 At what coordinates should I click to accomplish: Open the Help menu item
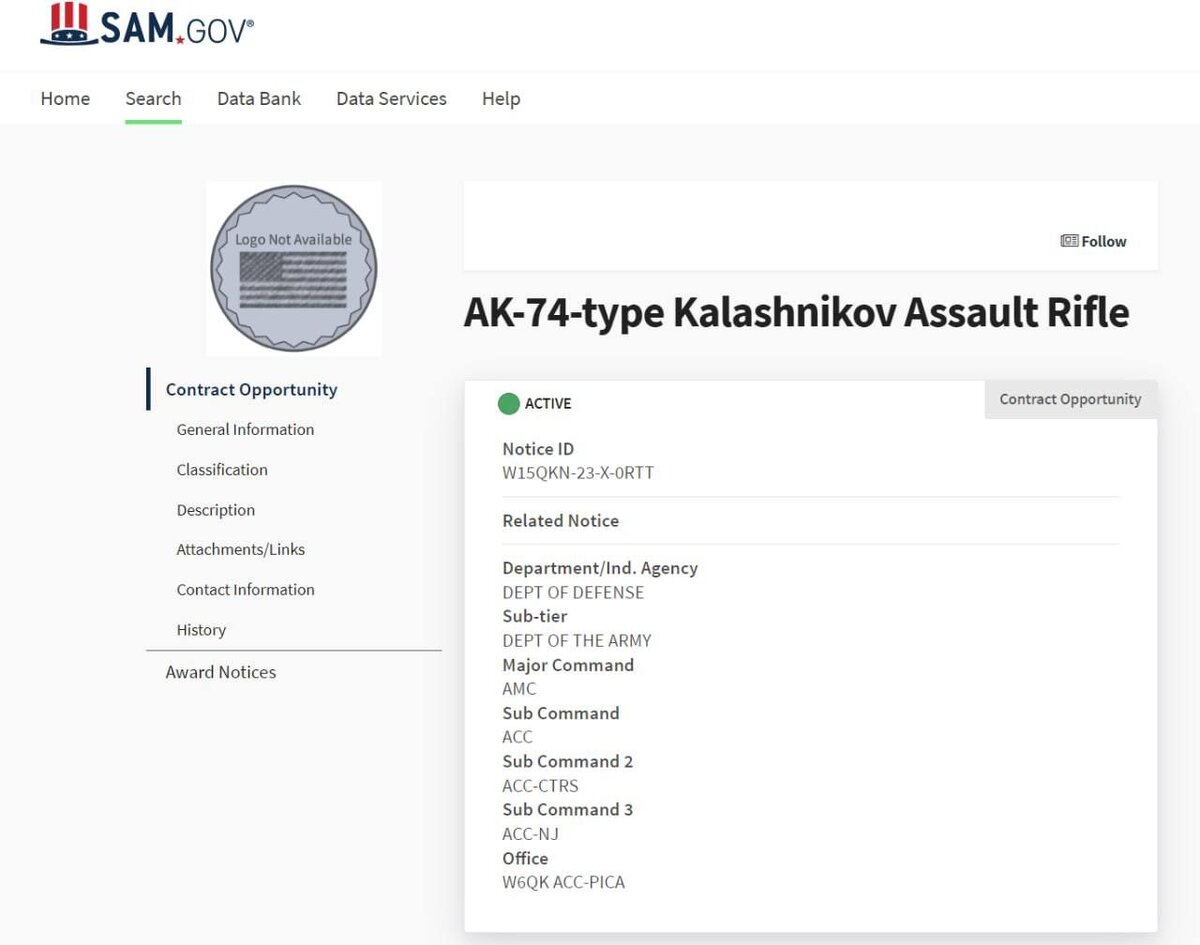501,98
